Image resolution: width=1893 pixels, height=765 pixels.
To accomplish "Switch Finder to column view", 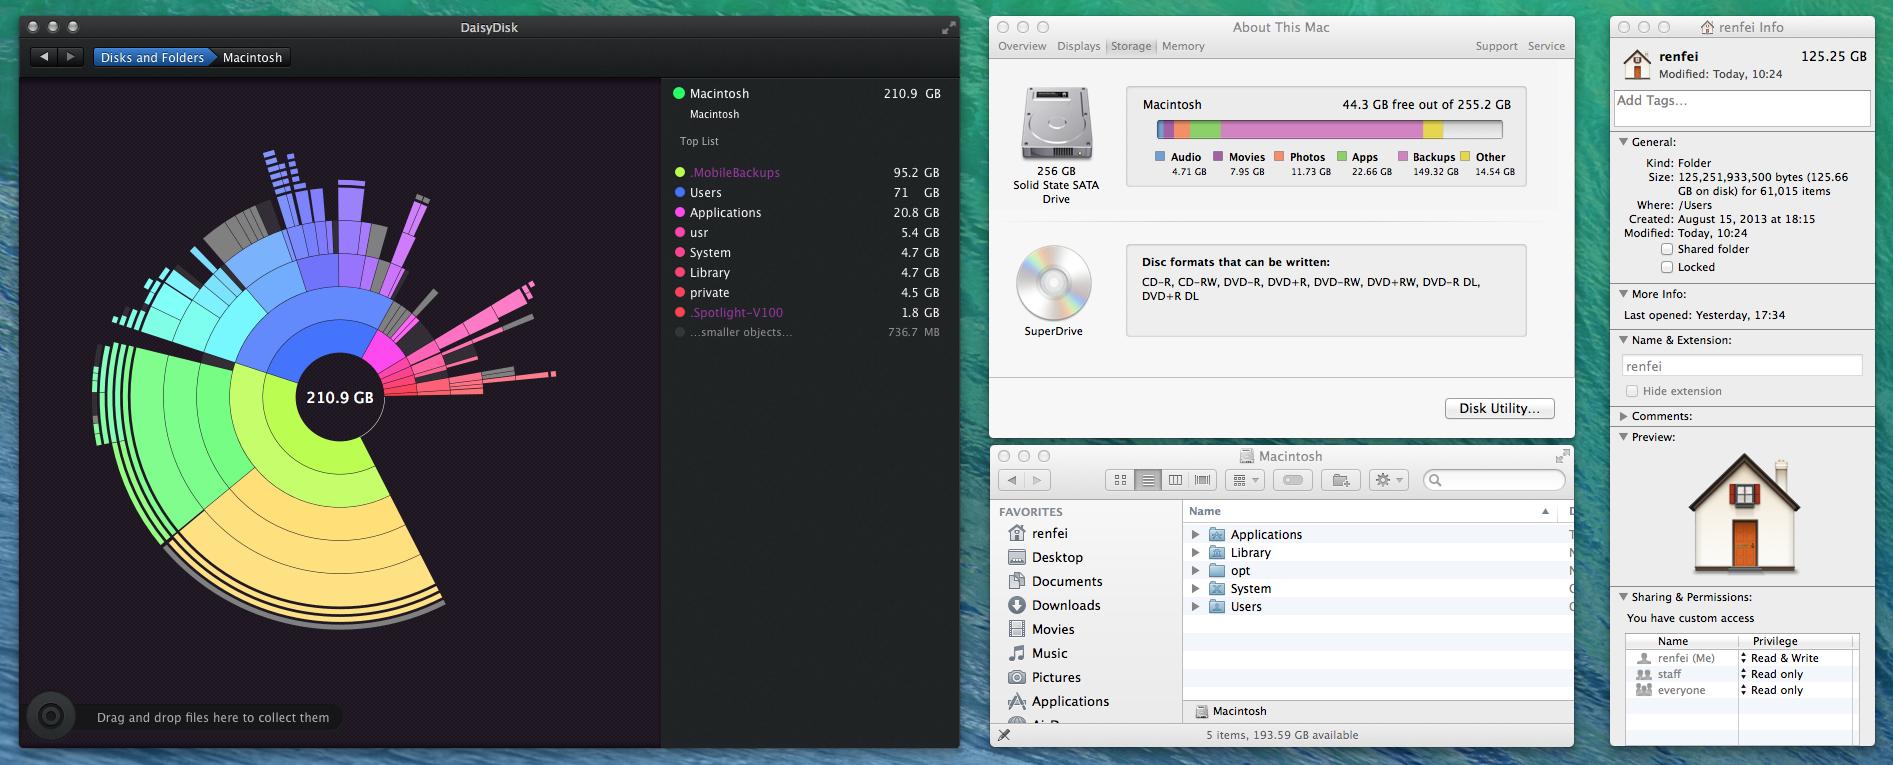I will tap(1175, 480).
